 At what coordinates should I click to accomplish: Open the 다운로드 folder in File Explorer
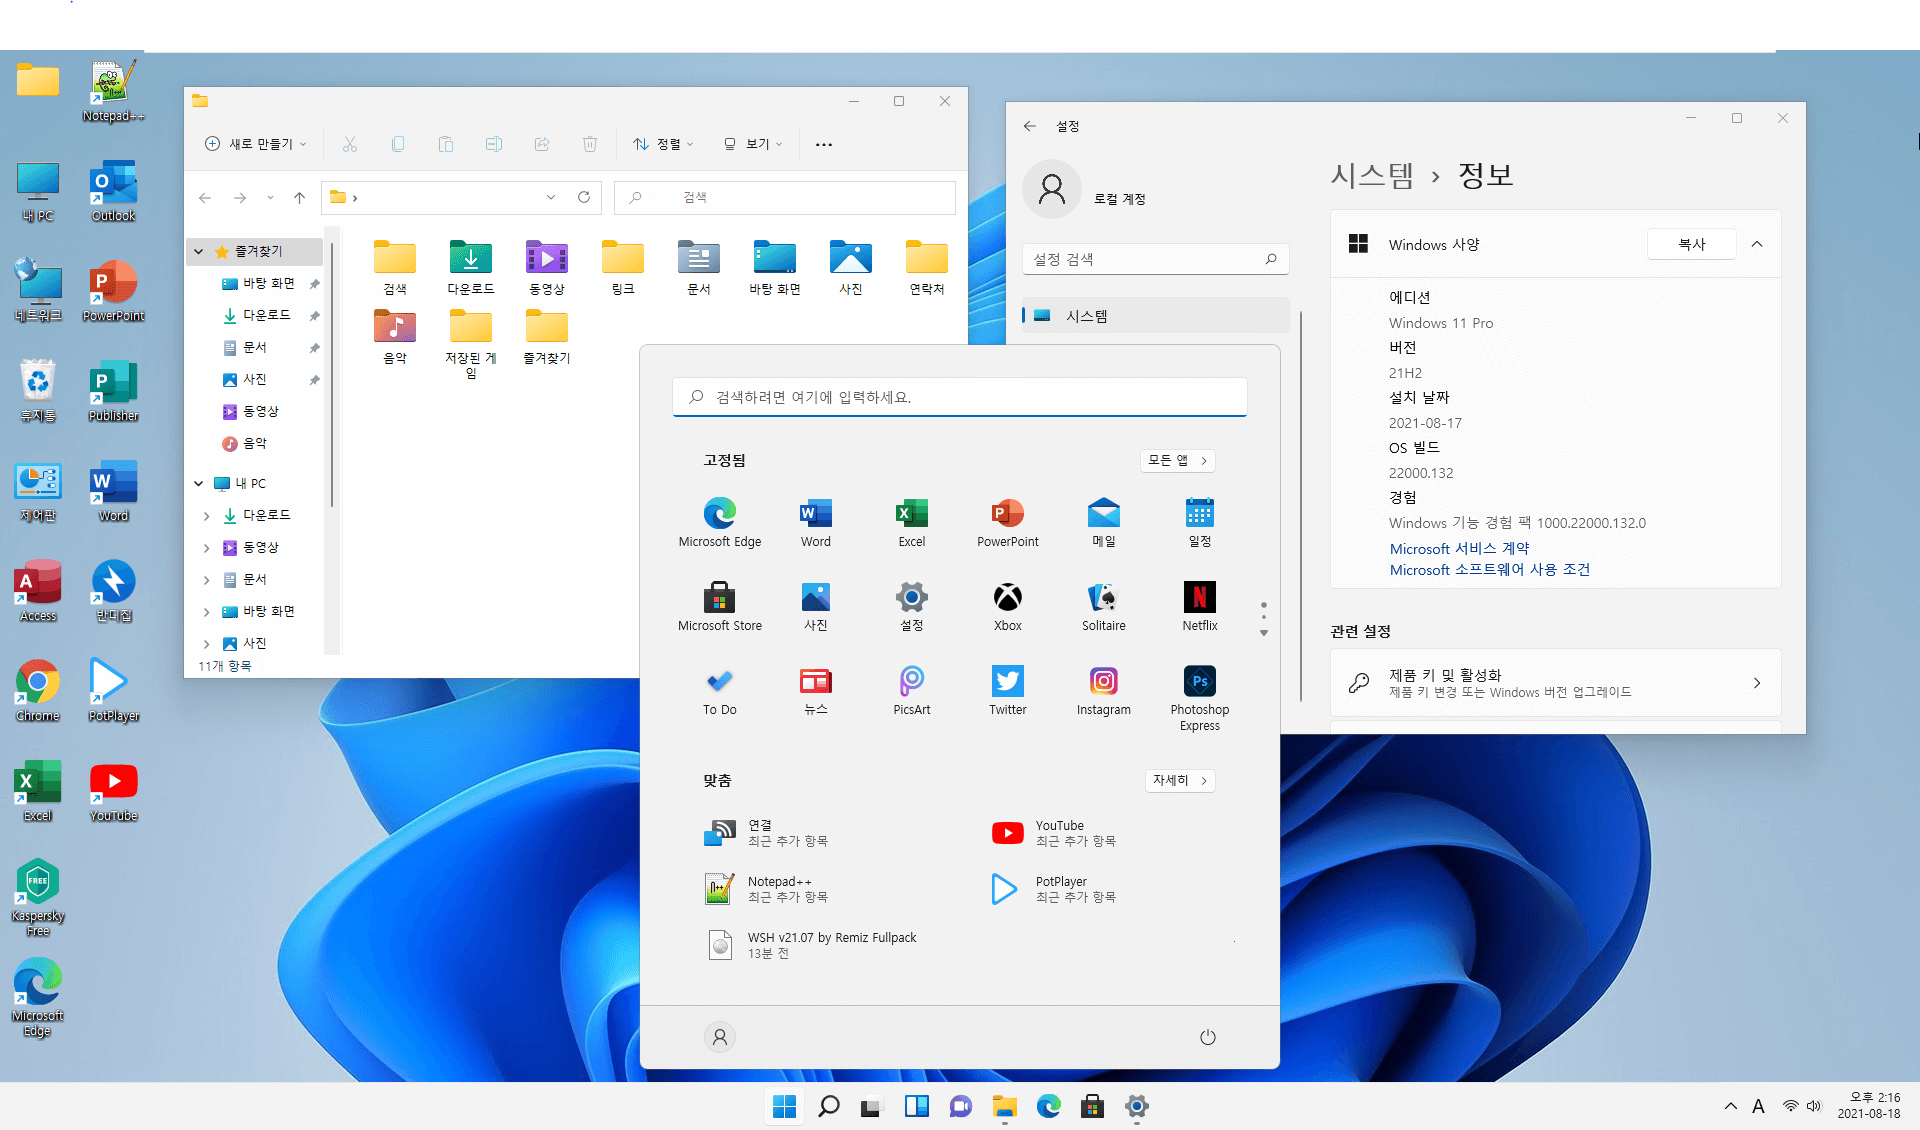point(471,267)
